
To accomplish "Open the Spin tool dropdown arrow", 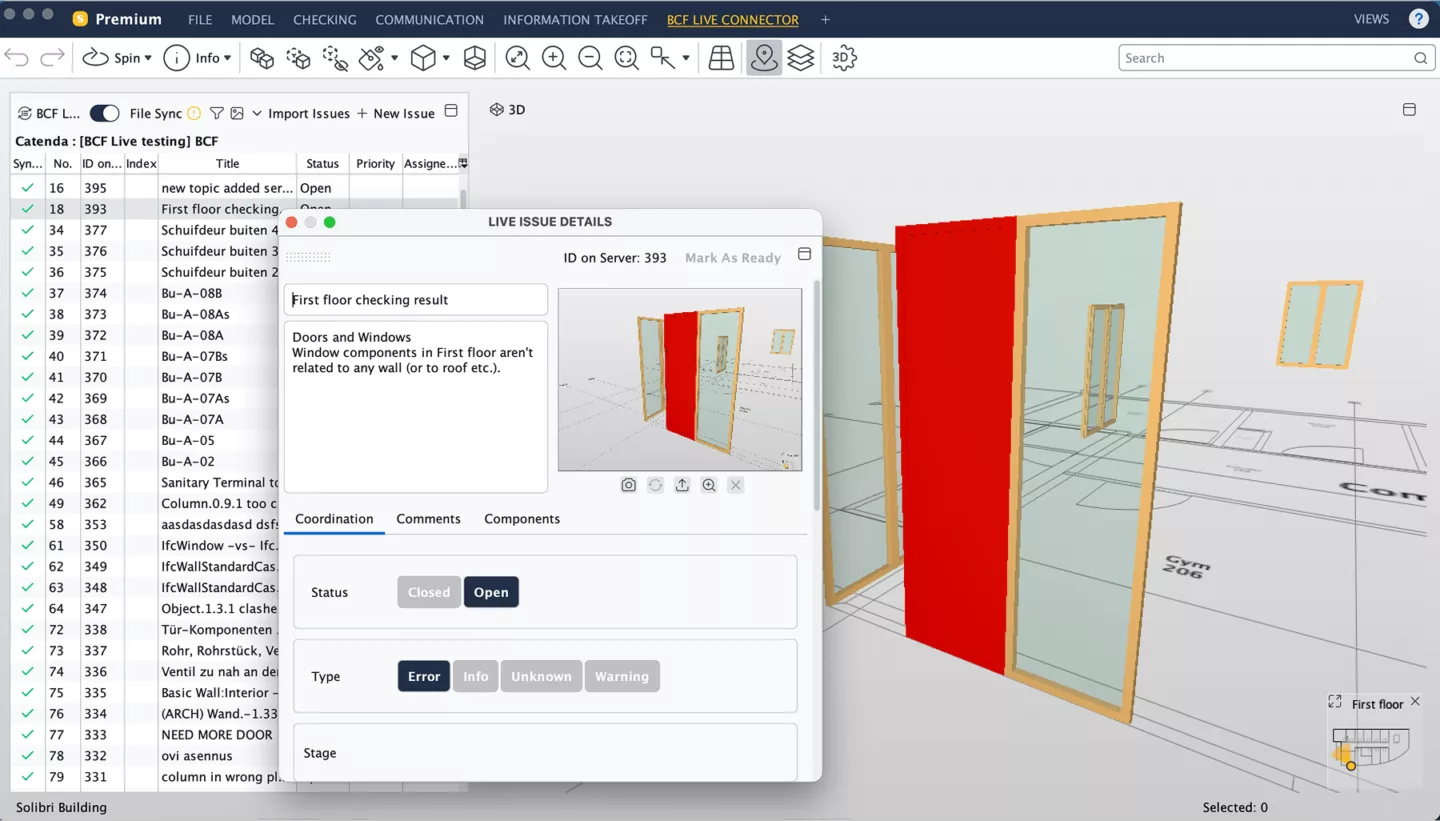I will tap(148, 58).
